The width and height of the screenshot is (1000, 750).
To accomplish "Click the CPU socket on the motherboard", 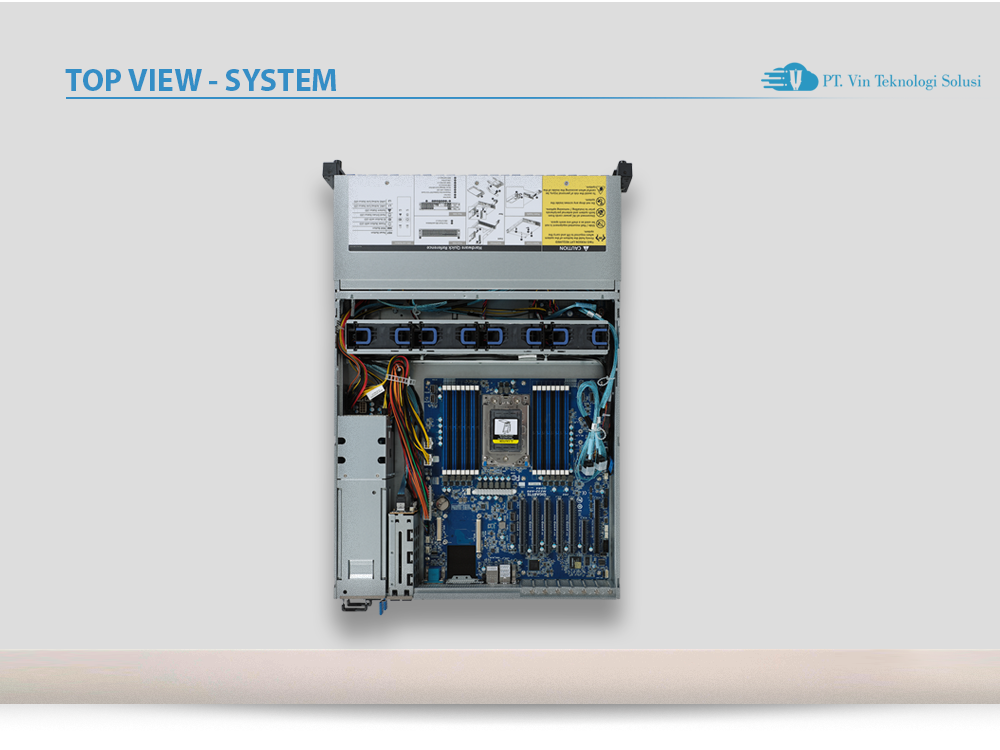I will [504, 429].
